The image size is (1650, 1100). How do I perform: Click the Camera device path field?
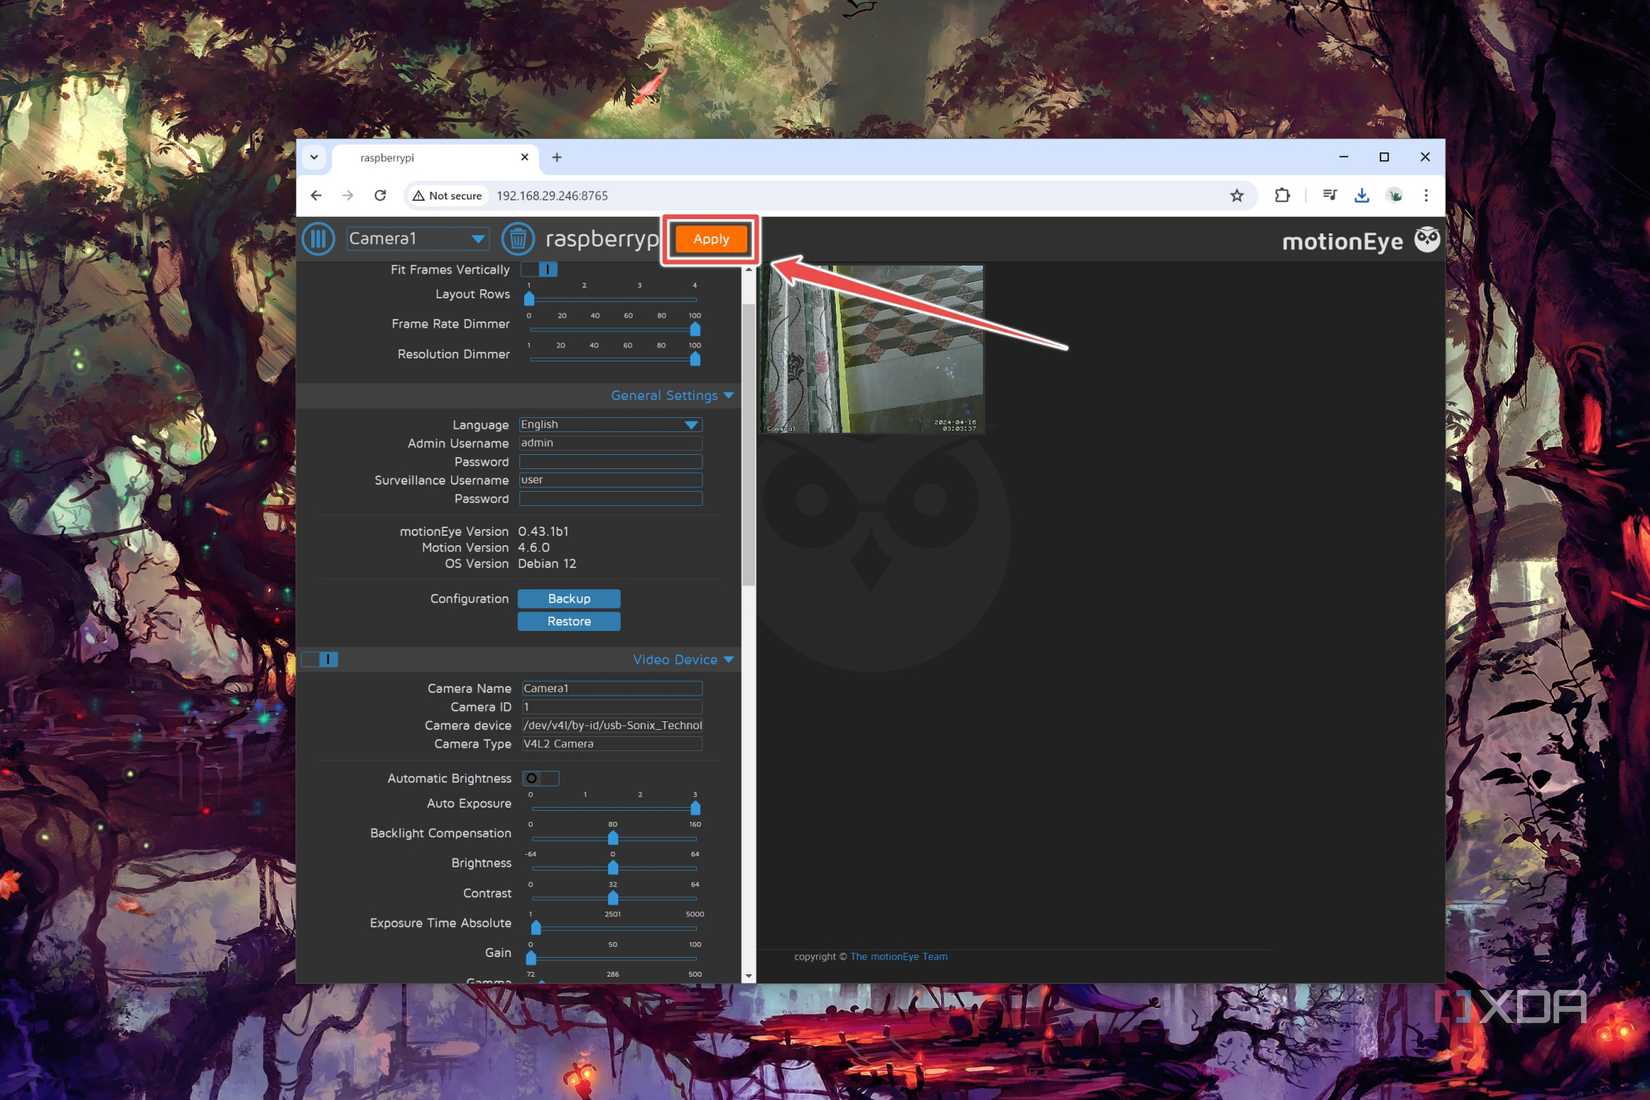coord(612,726)
